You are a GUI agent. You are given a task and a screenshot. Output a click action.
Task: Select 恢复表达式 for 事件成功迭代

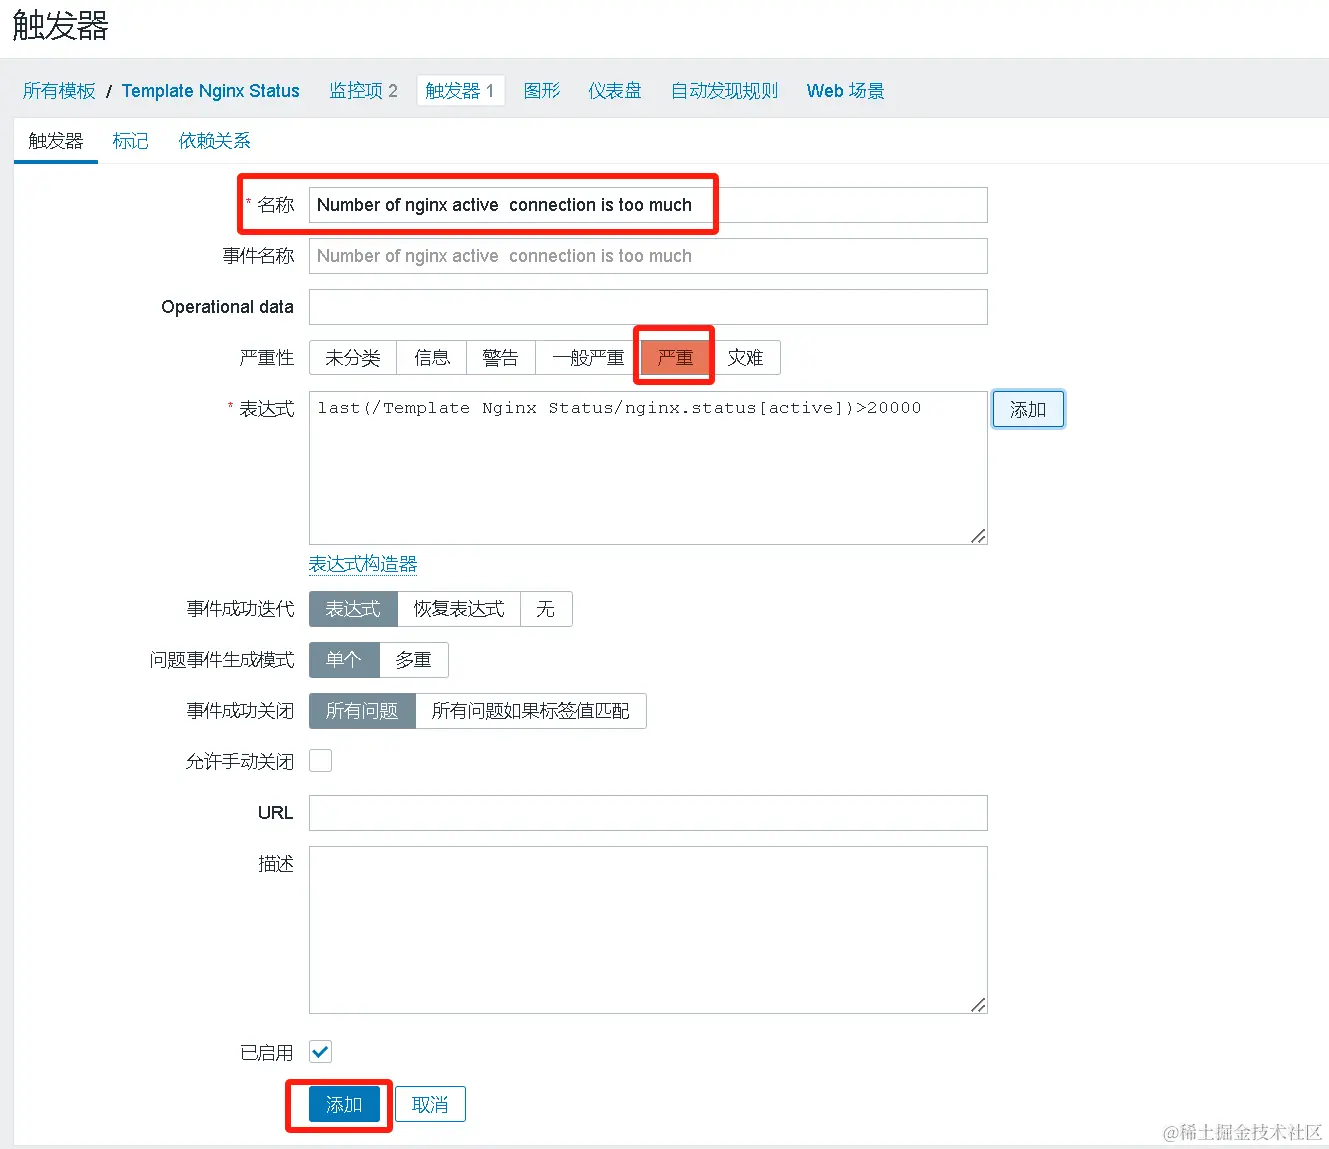459,609
